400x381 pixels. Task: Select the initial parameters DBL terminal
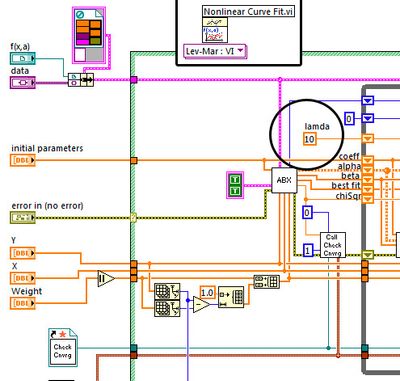point(23,160)
